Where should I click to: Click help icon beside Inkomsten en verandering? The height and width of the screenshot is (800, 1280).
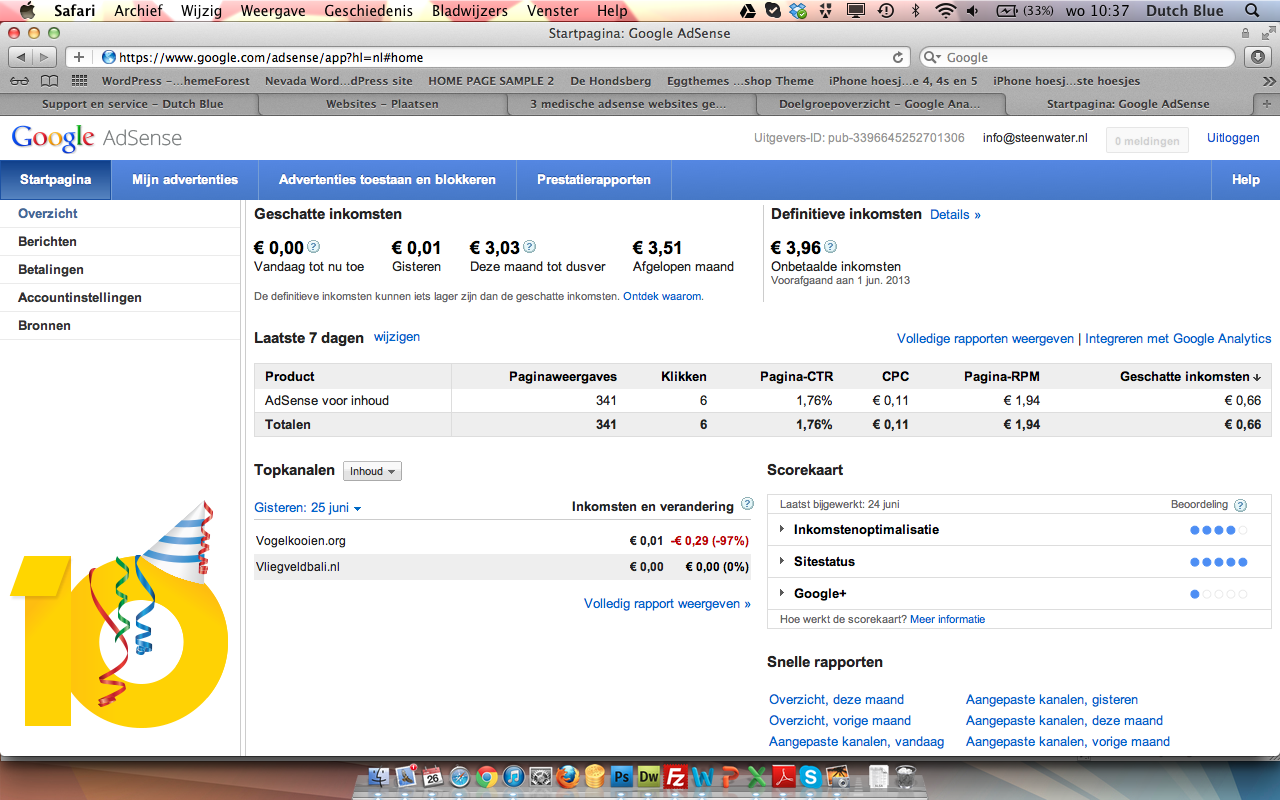(747, 505)
